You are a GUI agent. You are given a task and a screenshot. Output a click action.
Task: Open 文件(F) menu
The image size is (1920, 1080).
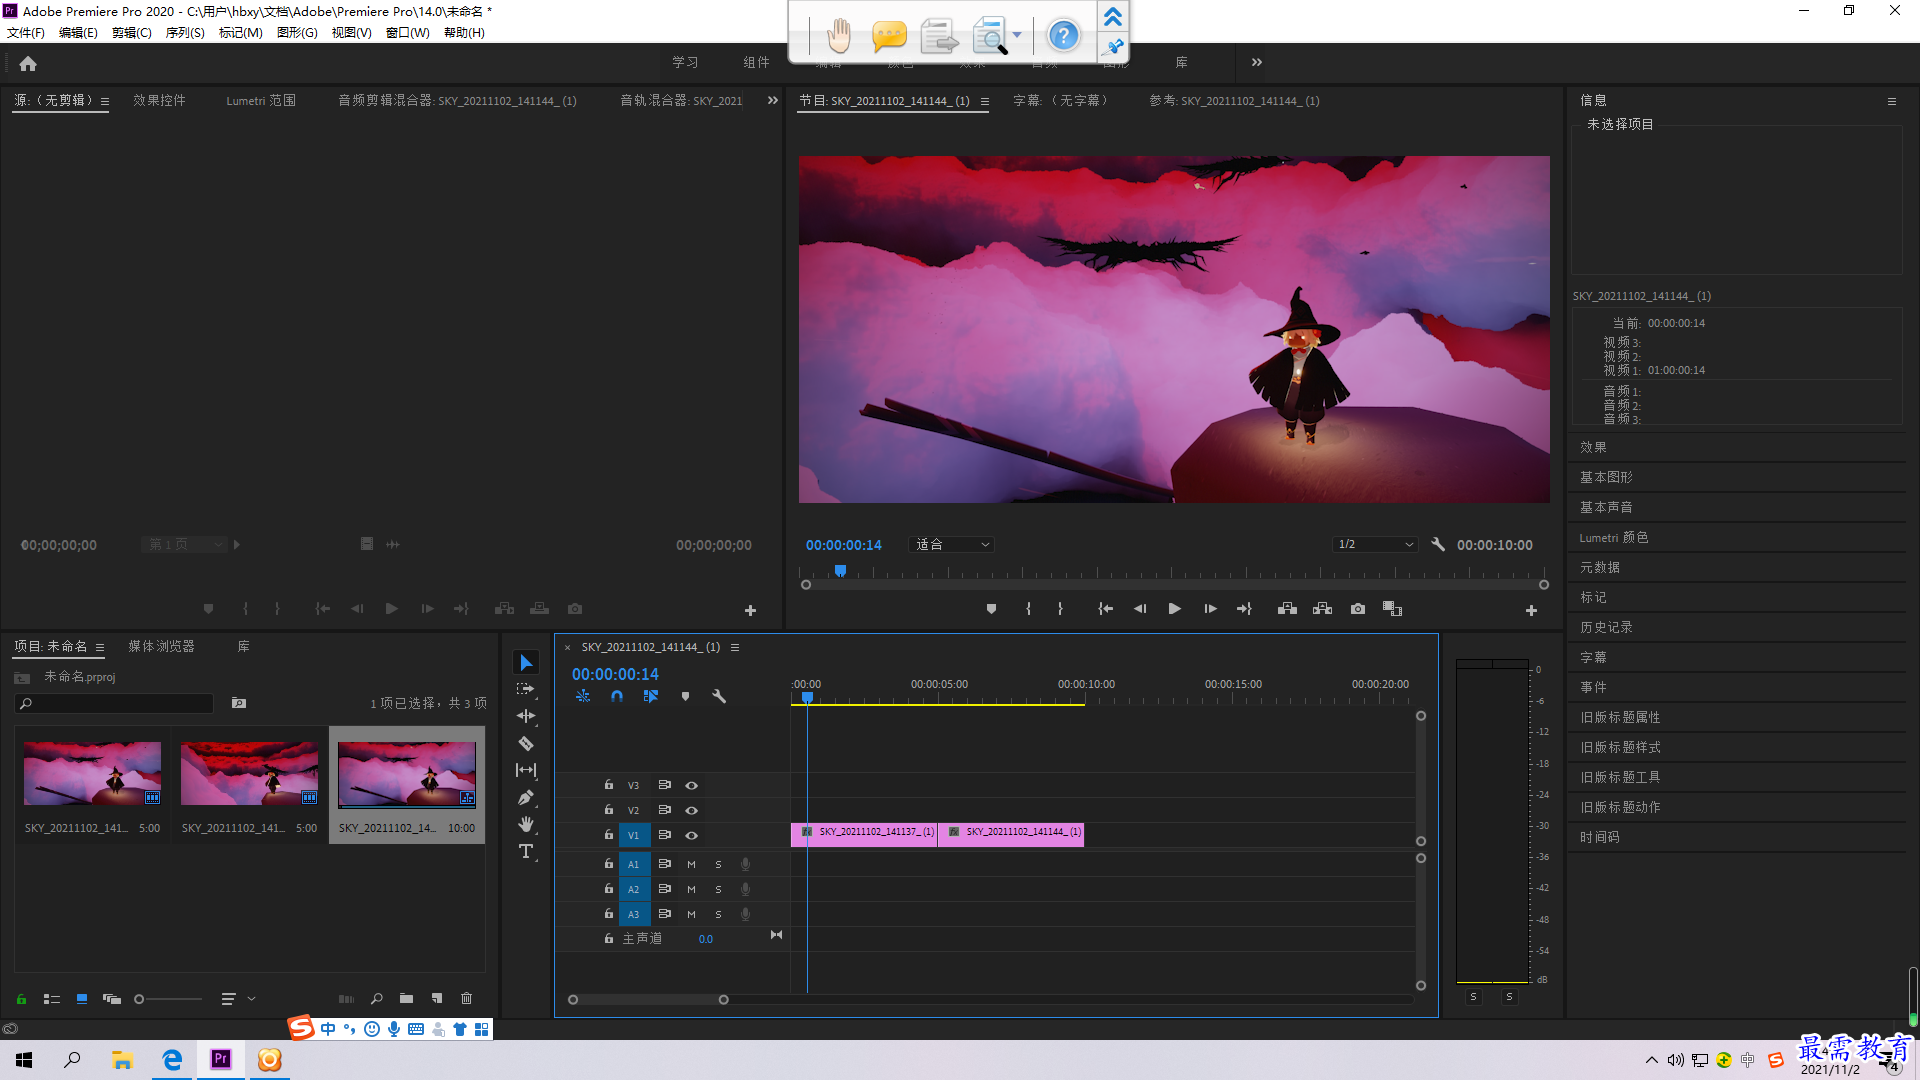(x=26, y=33)
